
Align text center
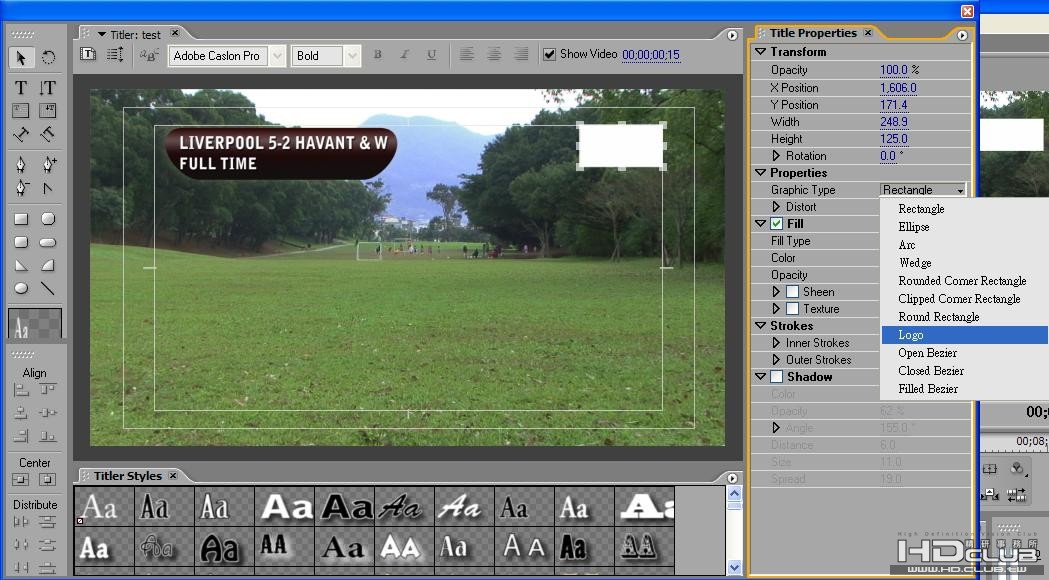pos(494,54)
